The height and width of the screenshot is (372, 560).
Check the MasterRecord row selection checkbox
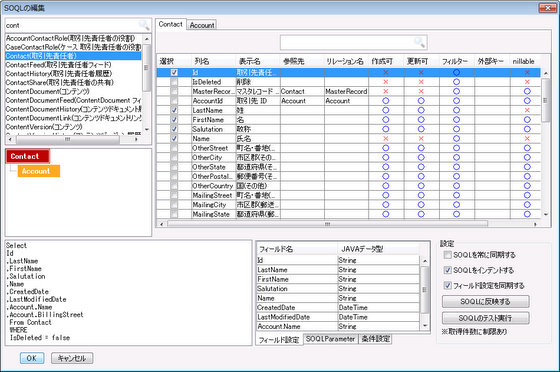tap(174, 91)
